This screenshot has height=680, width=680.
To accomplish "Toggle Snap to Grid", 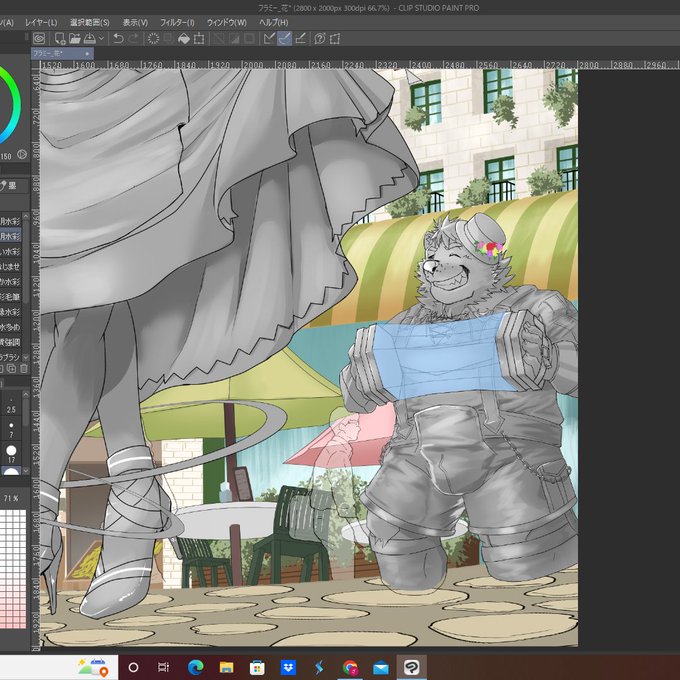I will point(300,39).
